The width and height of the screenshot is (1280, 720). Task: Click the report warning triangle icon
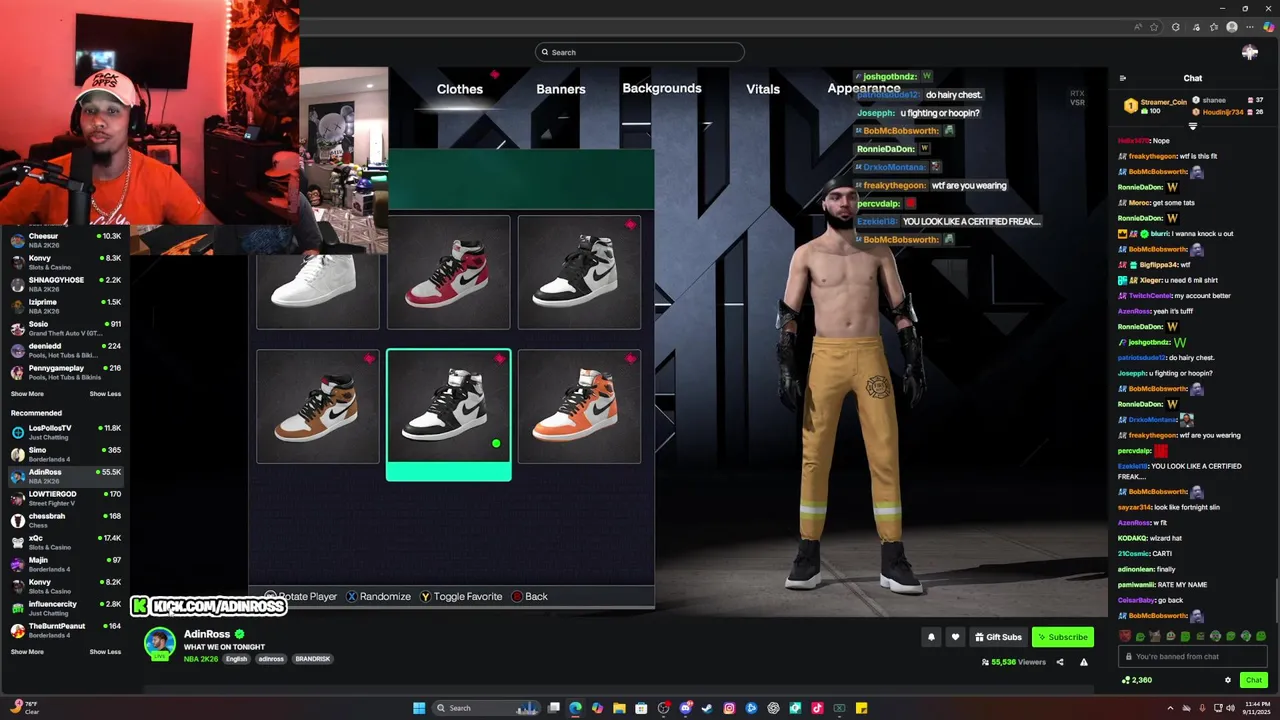click(x=1083, y=662)
